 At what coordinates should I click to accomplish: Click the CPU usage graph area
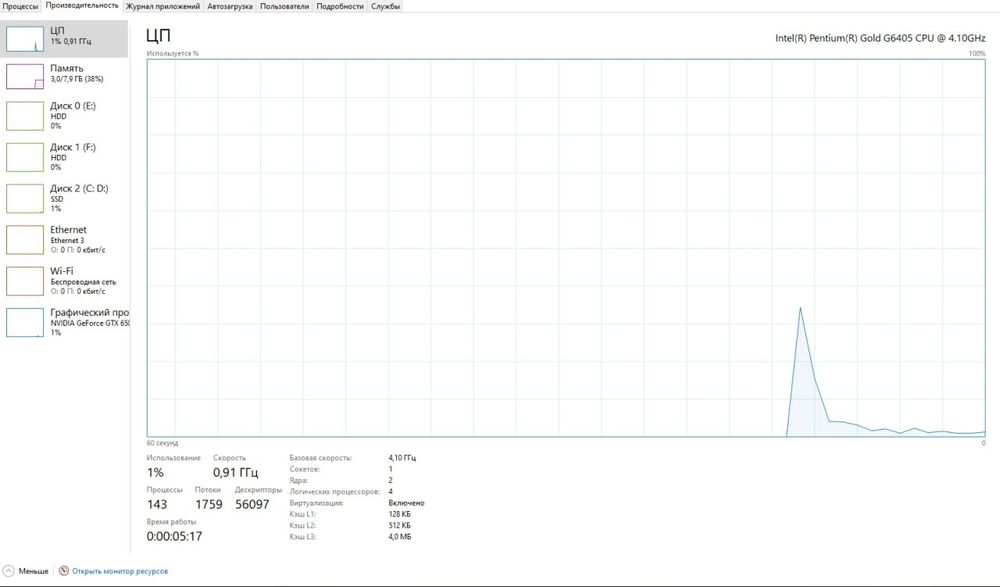pos(566,248)
